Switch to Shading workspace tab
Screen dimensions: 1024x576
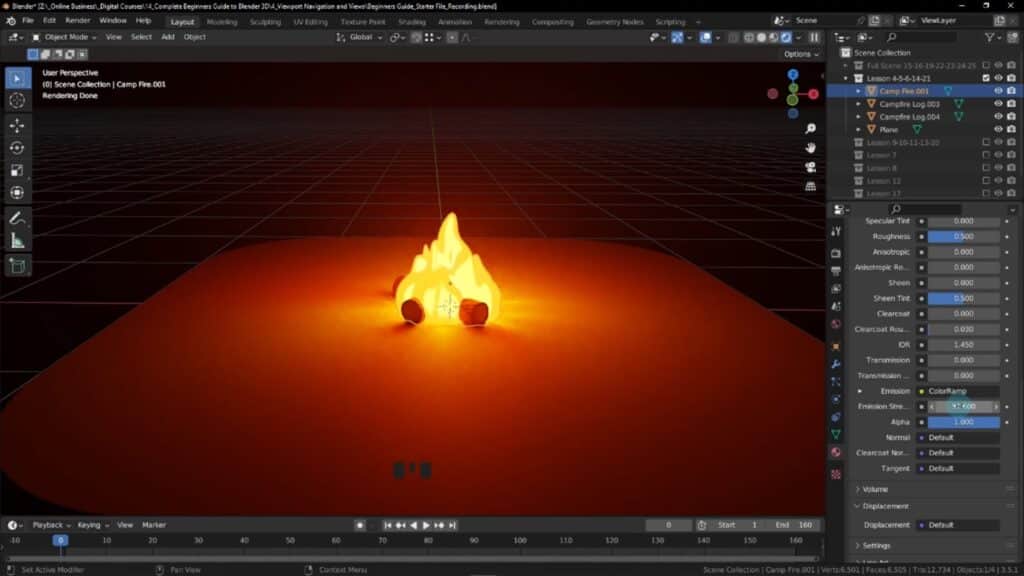pyautogui.click(x=412, y=22)
